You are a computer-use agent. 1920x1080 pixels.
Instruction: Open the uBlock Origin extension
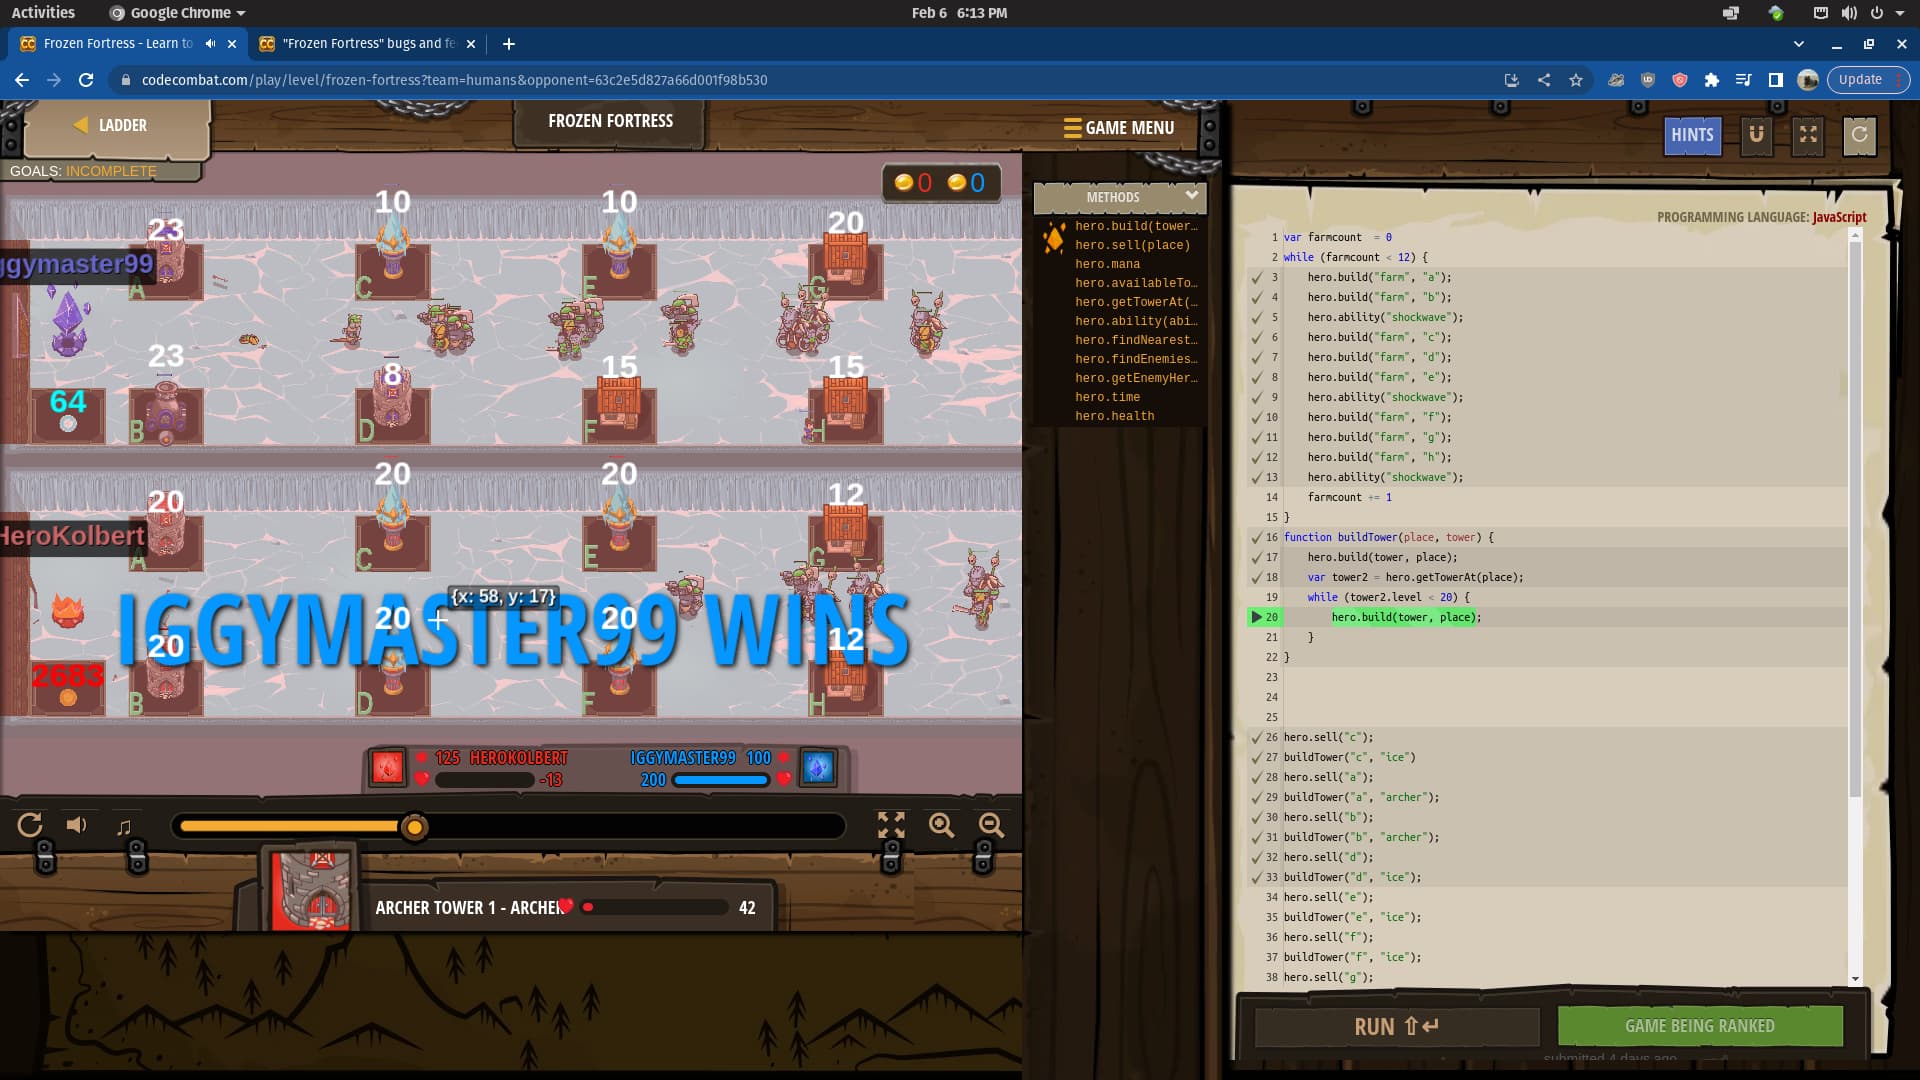[x=1648, y=80]
